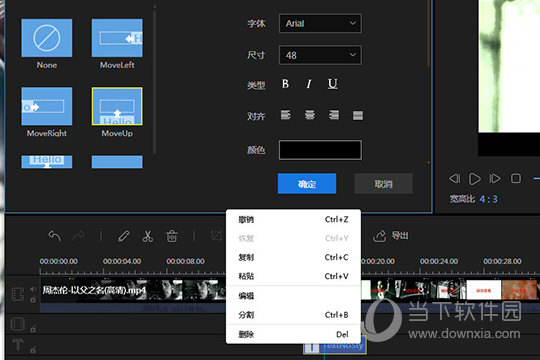Align text to the left

click(x=285, y=115)
